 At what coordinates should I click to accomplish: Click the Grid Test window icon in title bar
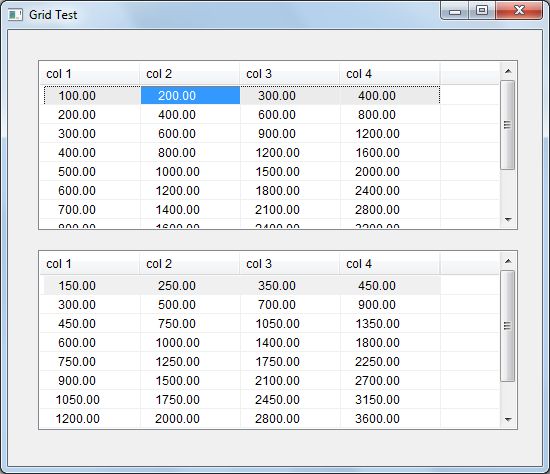[15, 15]
